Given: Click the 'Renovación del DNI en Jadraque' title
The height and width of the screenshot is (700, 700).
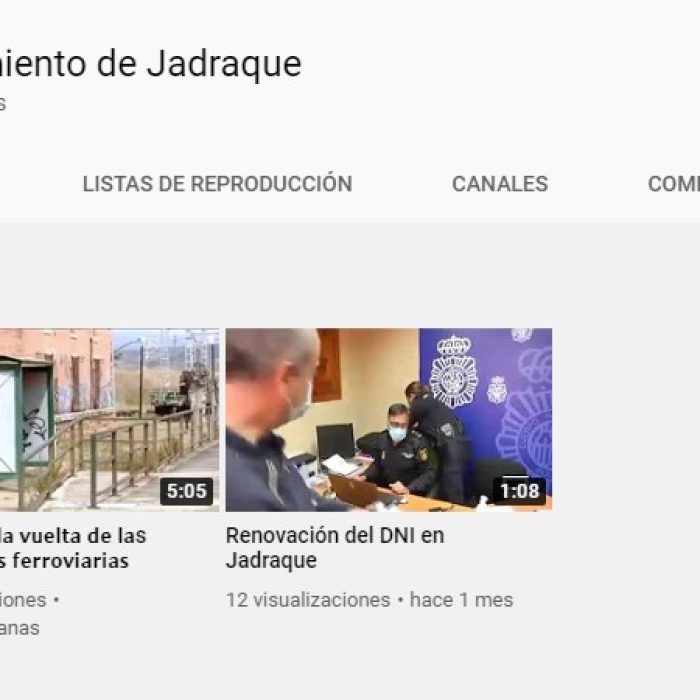Looking at the screenshot, I should tap(335, 548).
